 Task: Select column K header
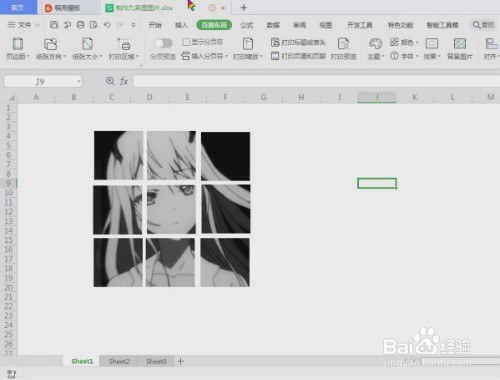(x=415, y=97)
